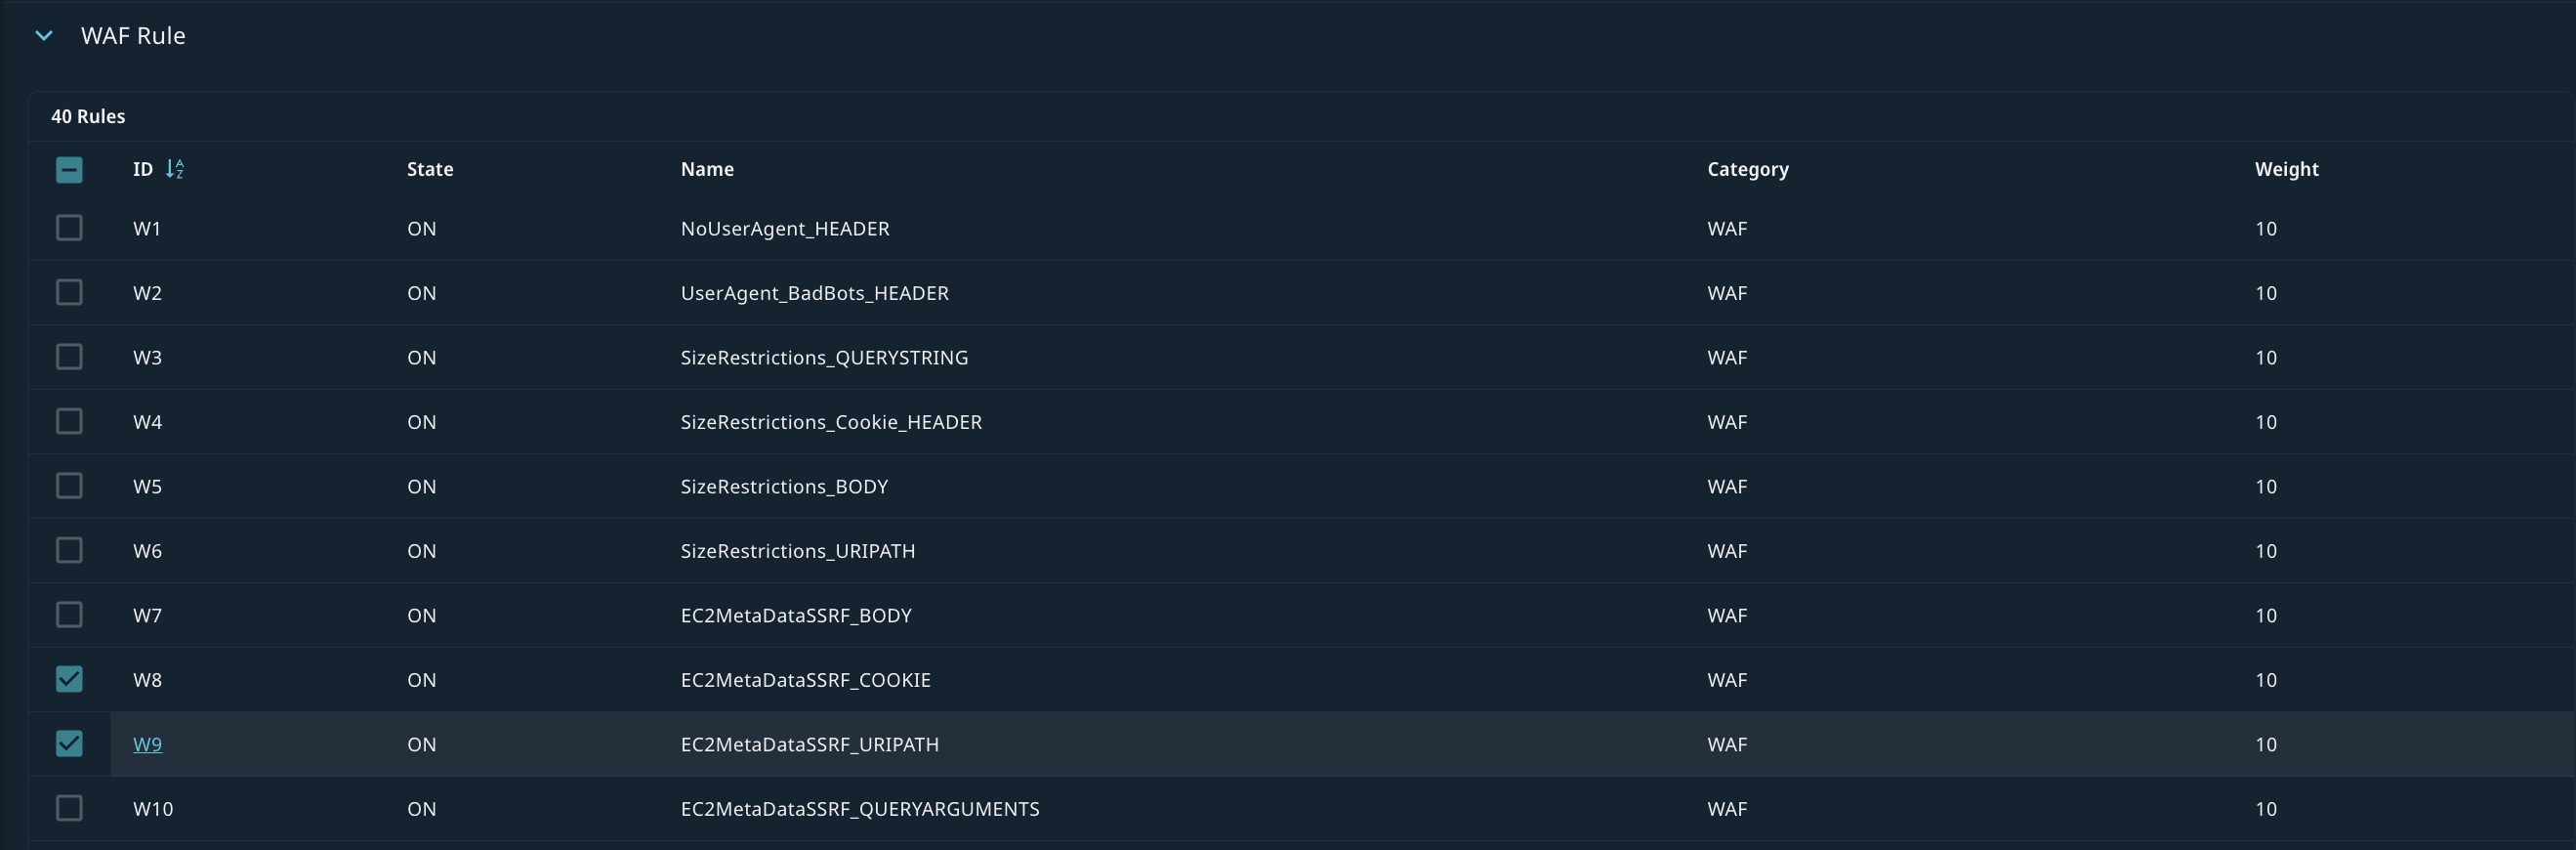
Task: Click the ID column header
Action: click(x=143, y=169)
